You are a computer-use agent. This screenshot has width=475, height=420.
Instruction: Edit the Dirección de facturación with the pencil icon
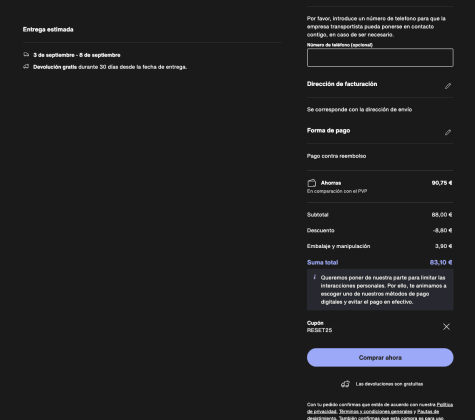click(x=448, y=86)
